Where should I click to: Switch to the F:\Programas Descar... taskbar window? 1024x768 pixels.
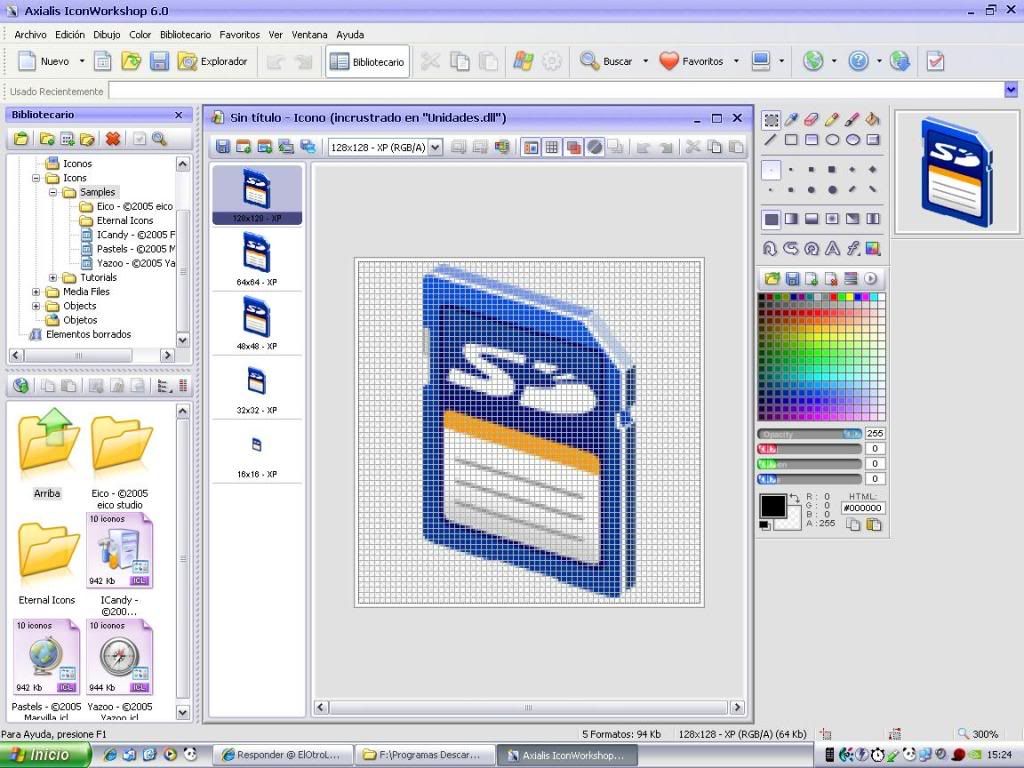[426, 755]
